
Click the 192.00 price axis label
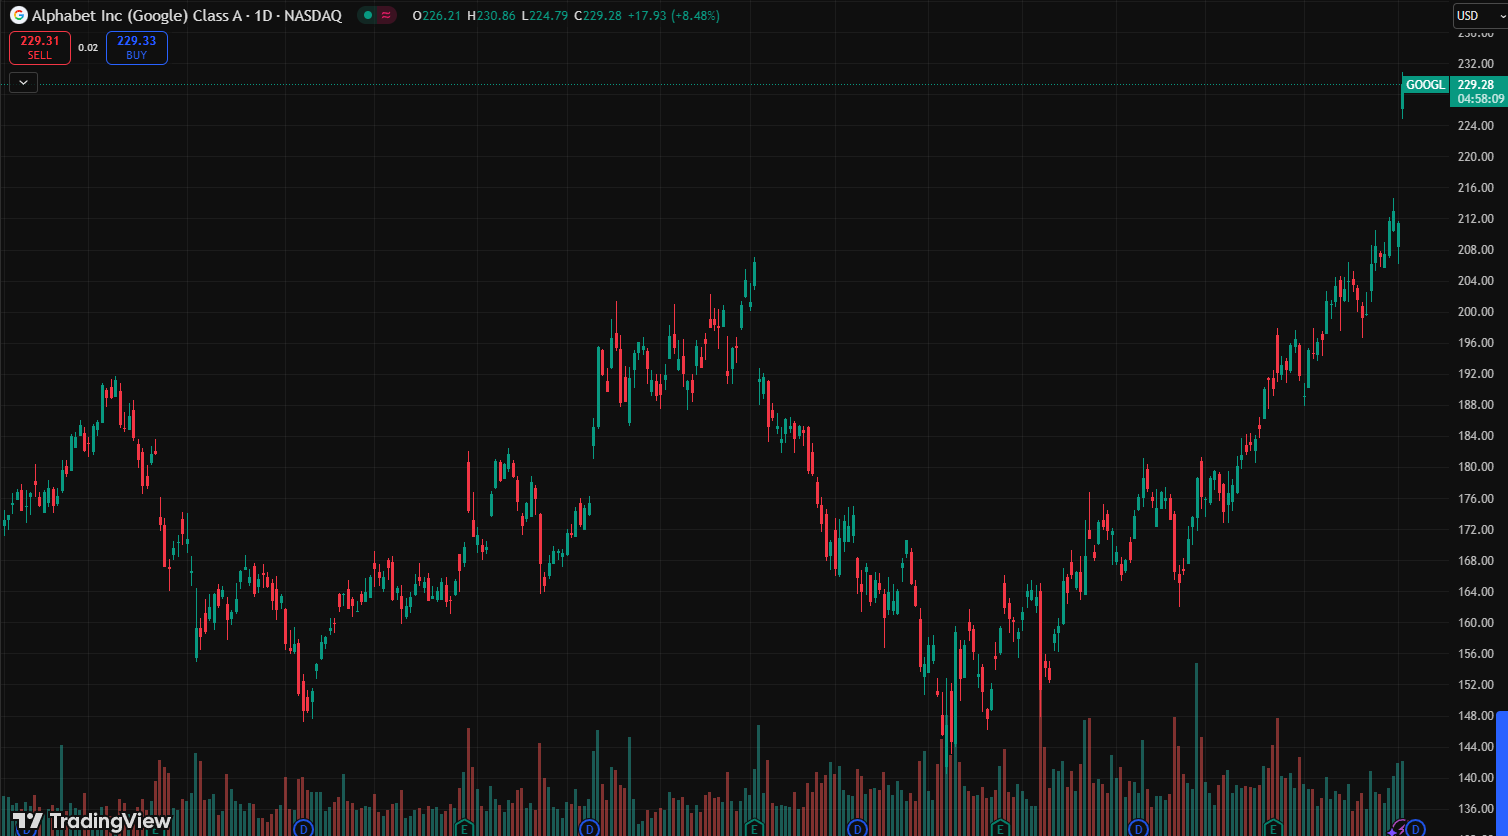click(x=1475, y=374)
